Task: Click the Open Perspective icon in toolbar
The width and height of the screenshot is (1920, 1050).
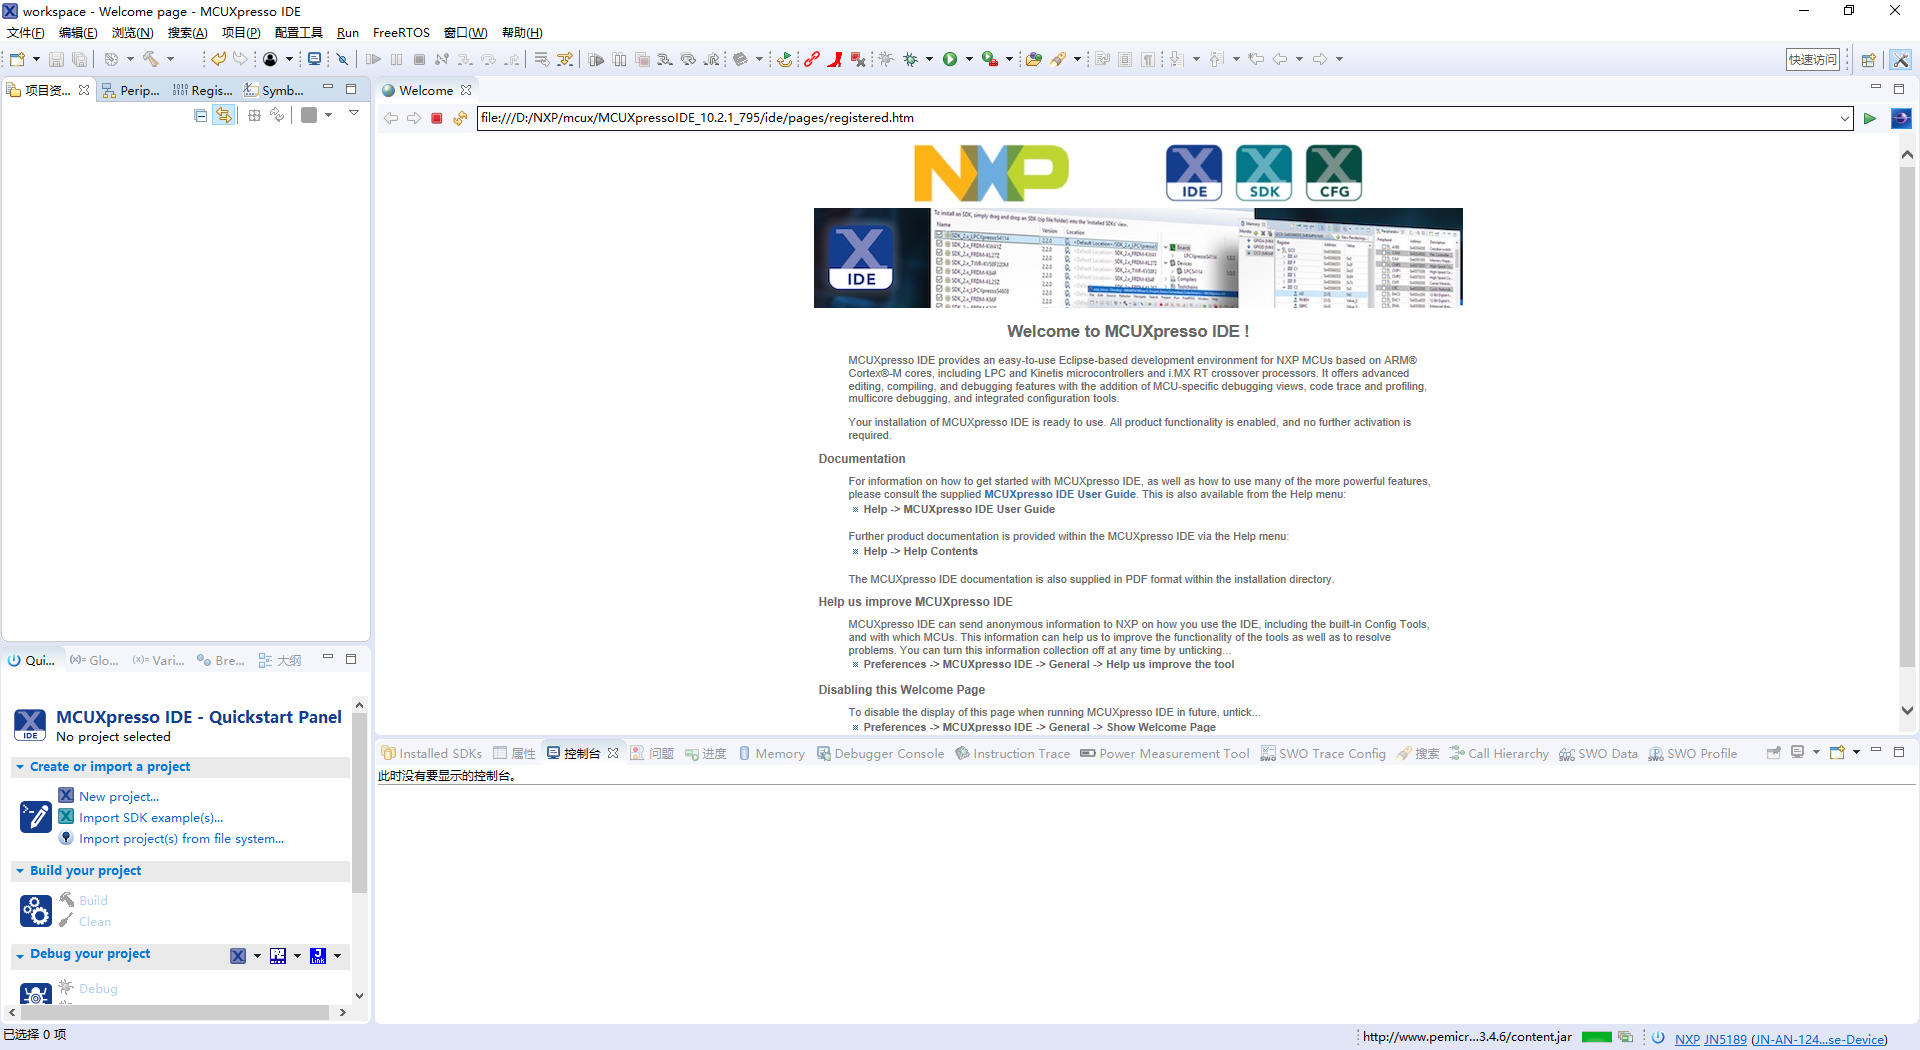Action: [1868, 60]
